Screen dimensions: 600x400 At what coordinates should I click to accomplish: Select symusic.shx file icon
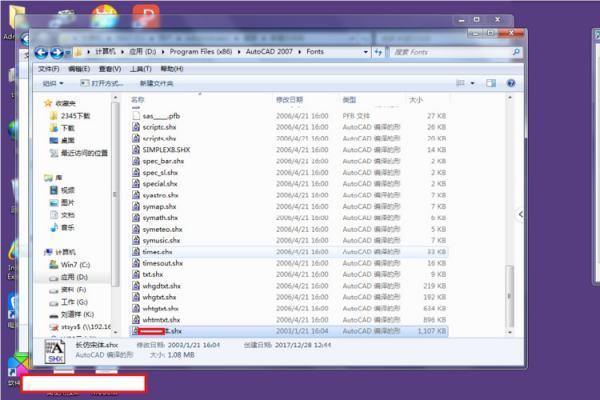point(136,240)
